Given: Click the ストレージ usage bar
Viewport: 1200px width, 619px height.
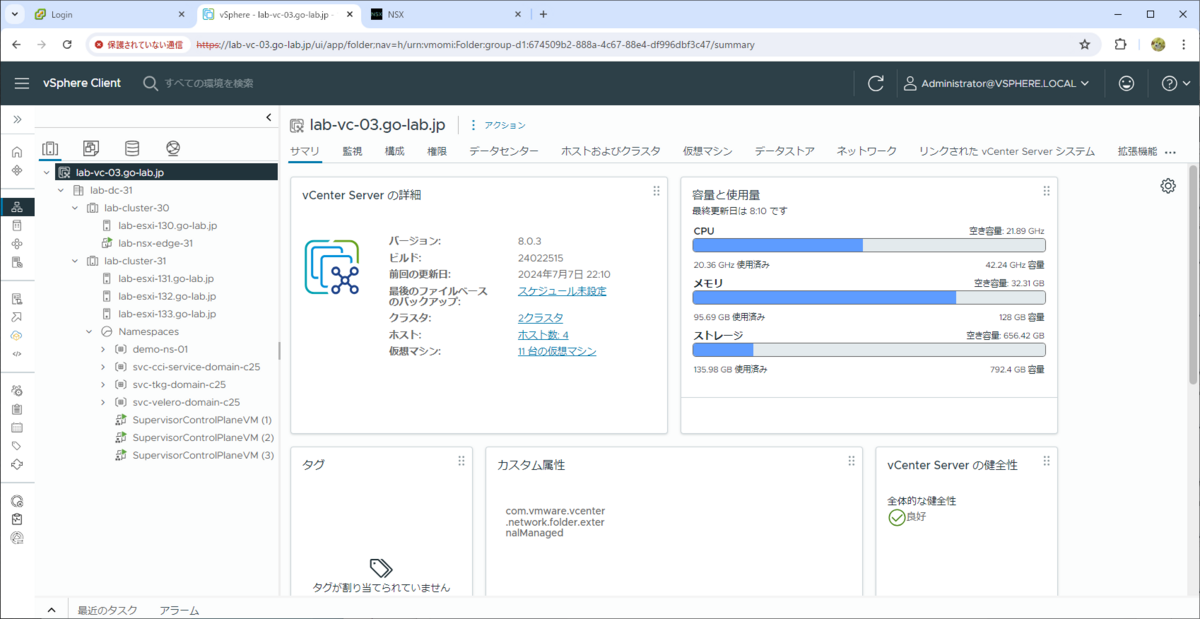Looking at the screenshot, I should tap(869, 350).
